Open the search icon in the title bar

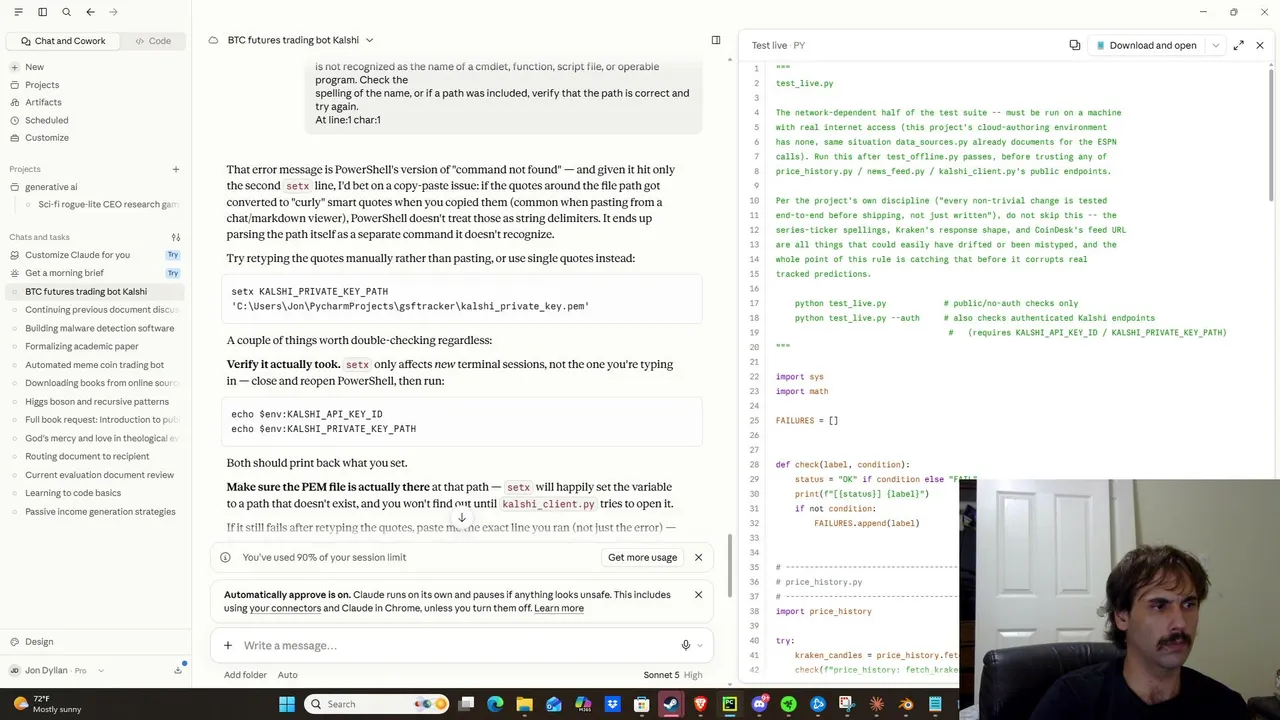coord(66,12)
